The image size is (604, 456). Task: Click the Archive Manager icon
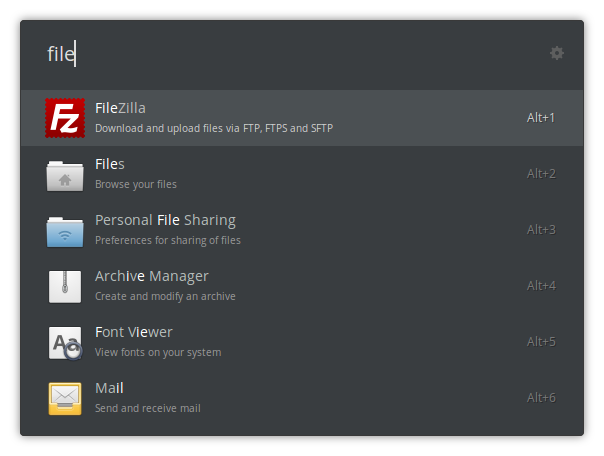65,286
